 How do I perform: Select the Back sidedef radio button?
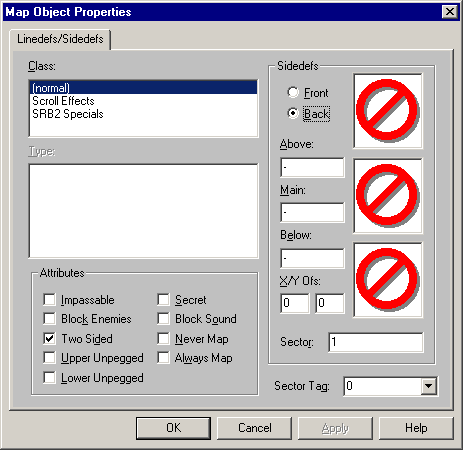click(293, 113)
